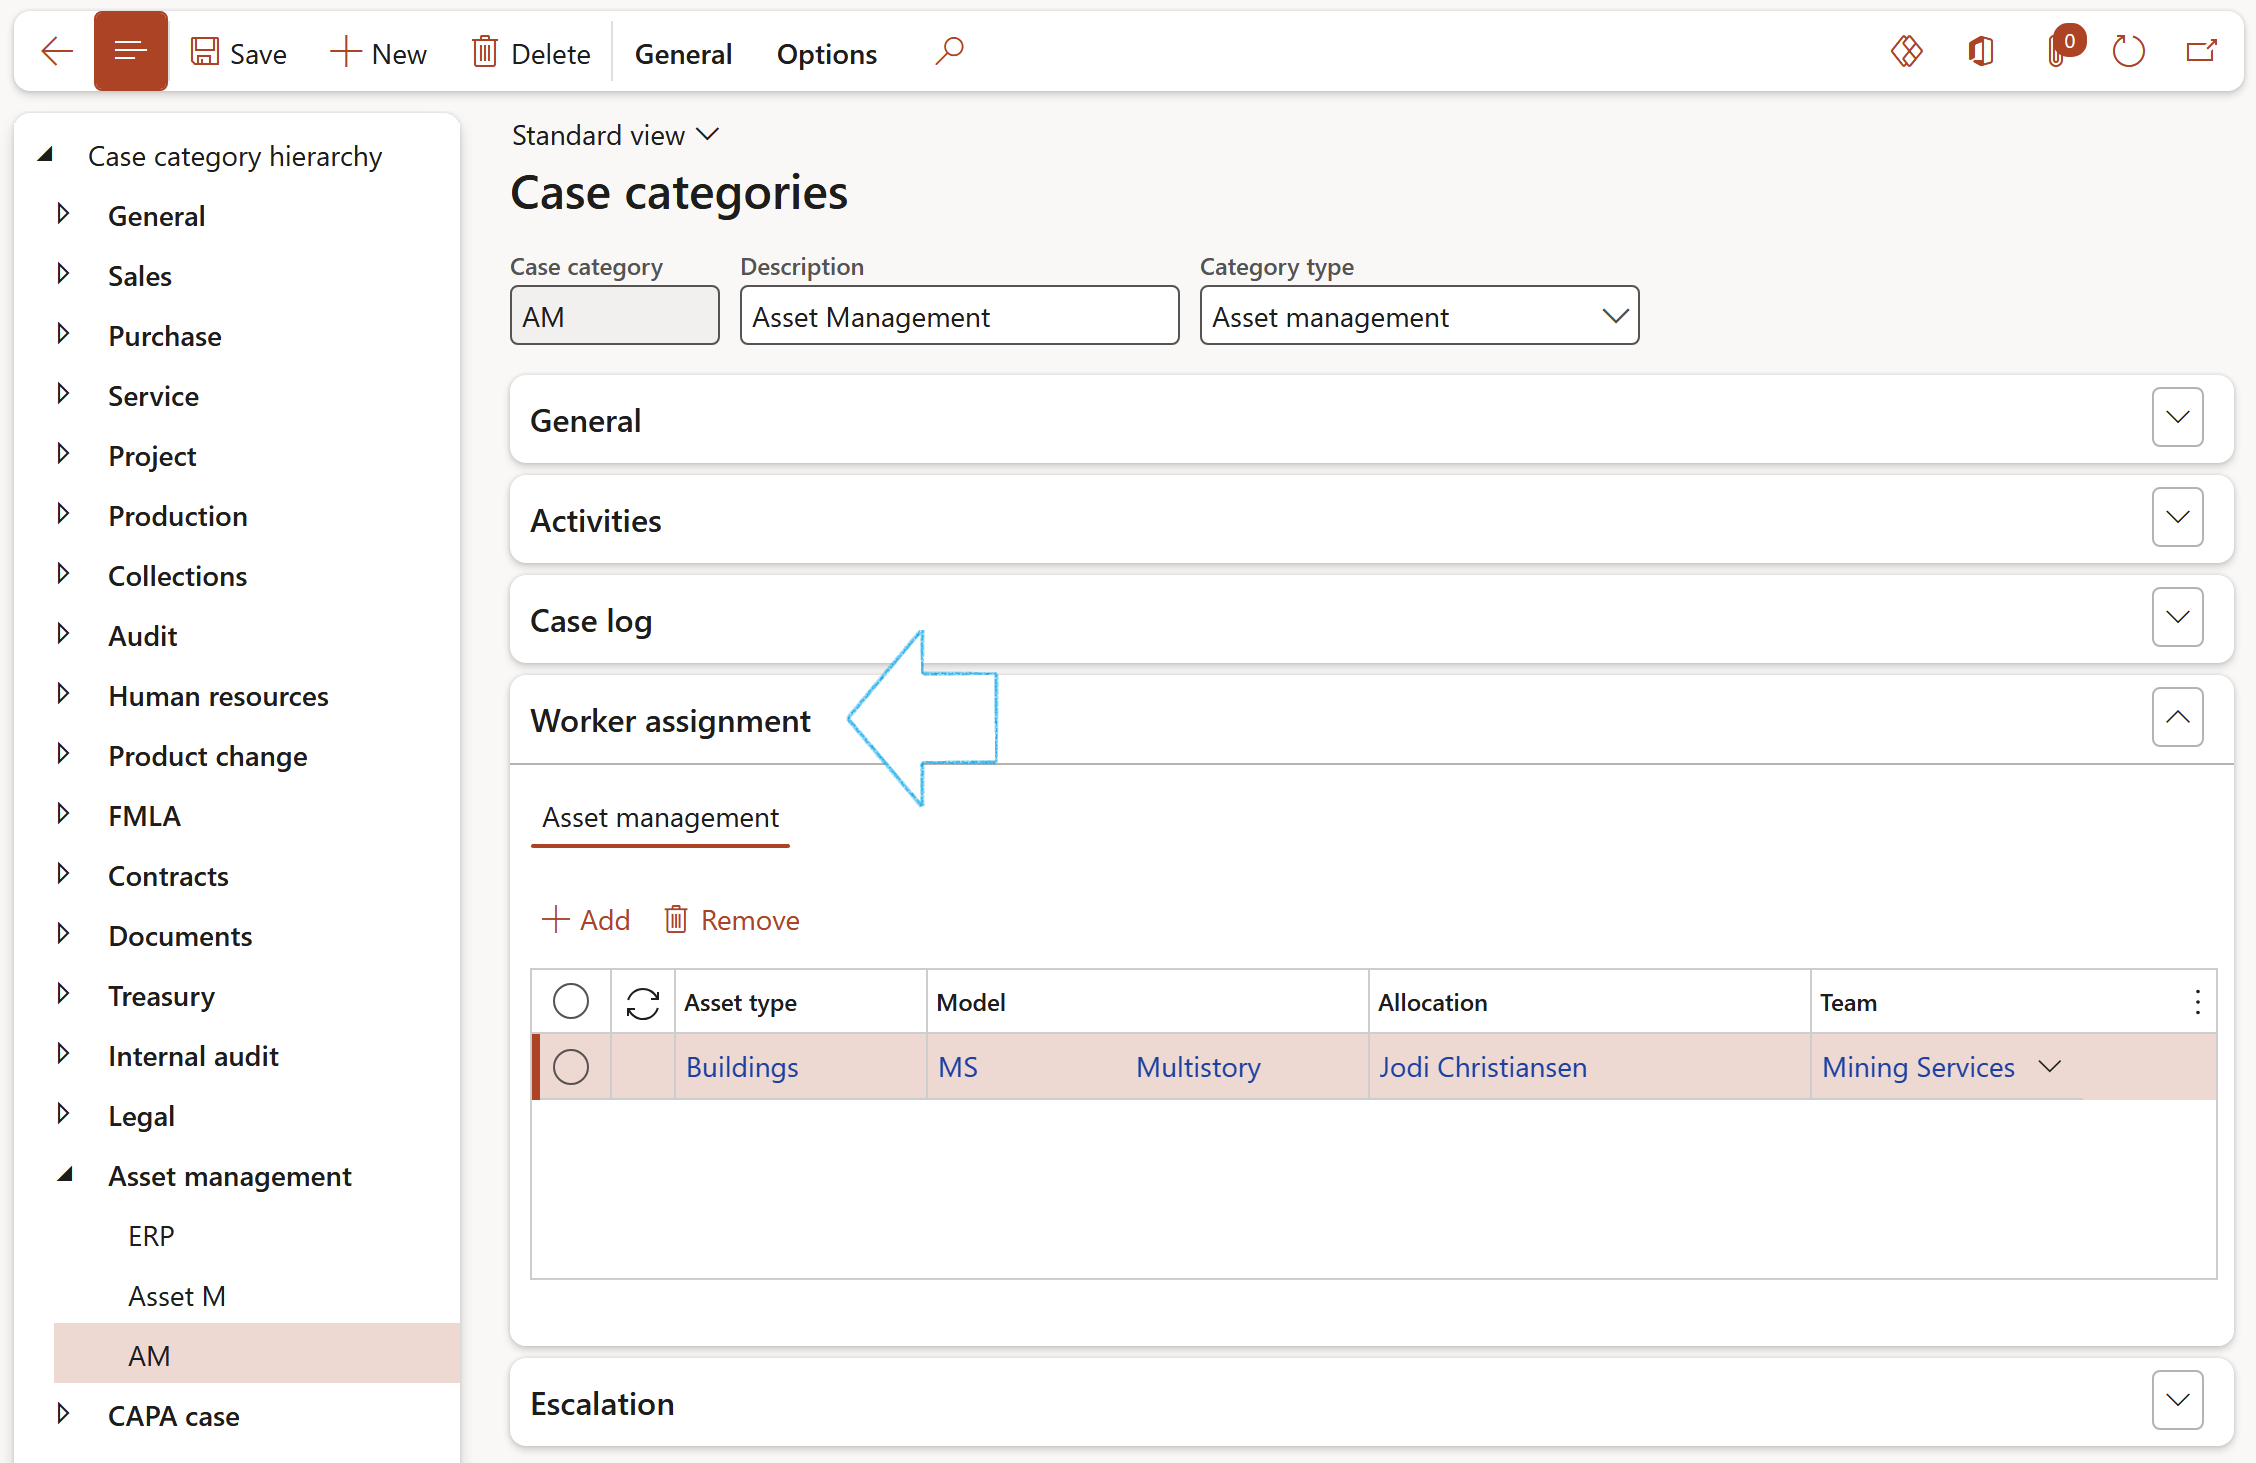Click the back arrow icon
The image size is (2256, 1463).
[x=57, y=51]
